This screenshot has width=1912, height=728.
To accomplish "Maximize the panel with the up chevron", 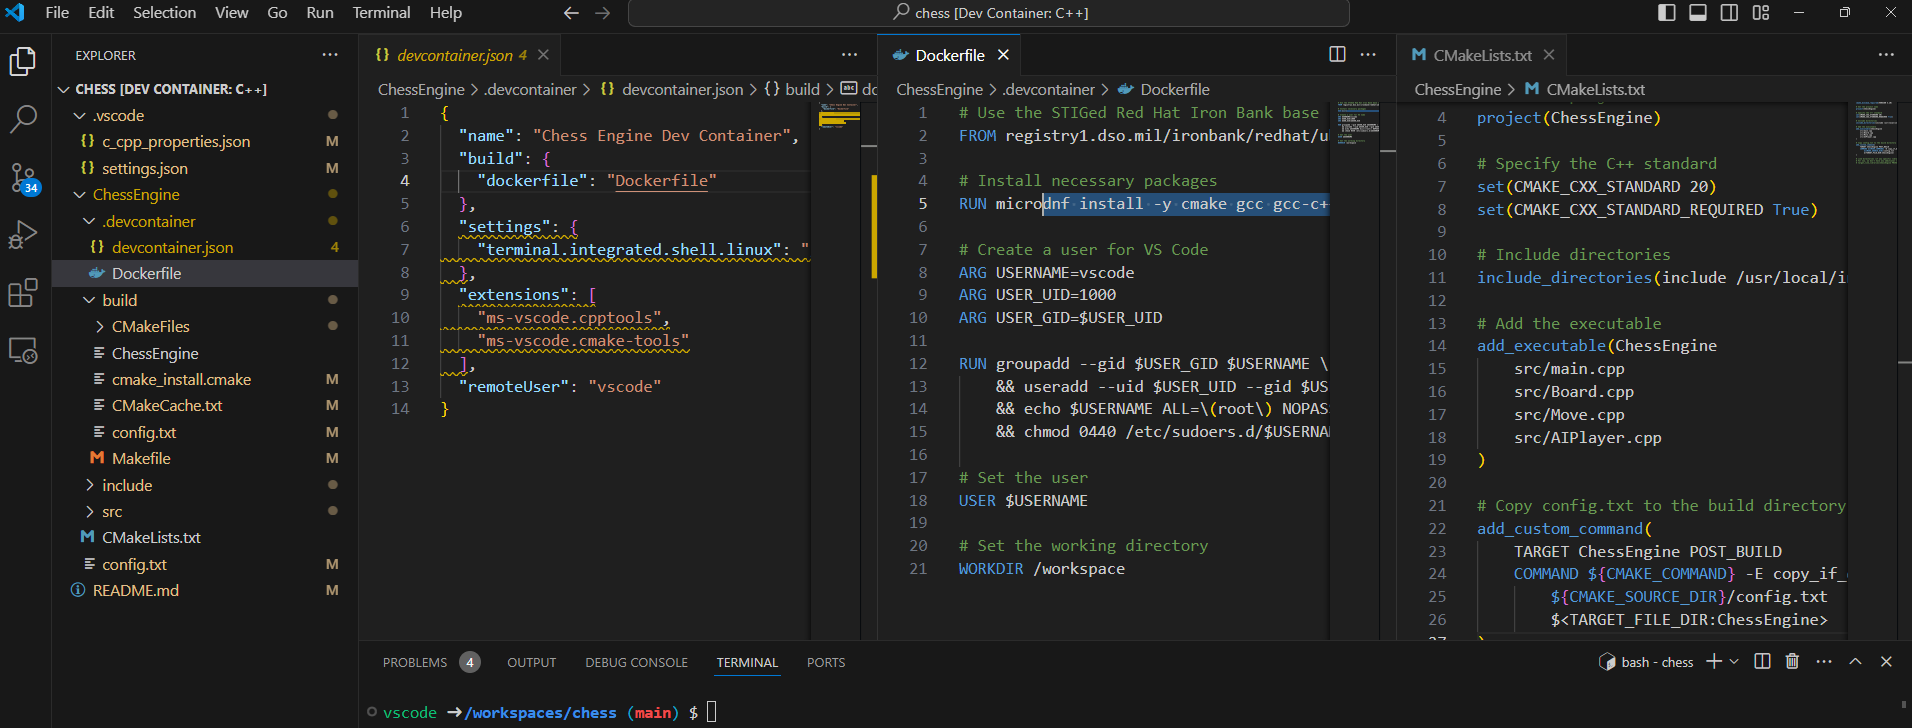I will 1855,661.
